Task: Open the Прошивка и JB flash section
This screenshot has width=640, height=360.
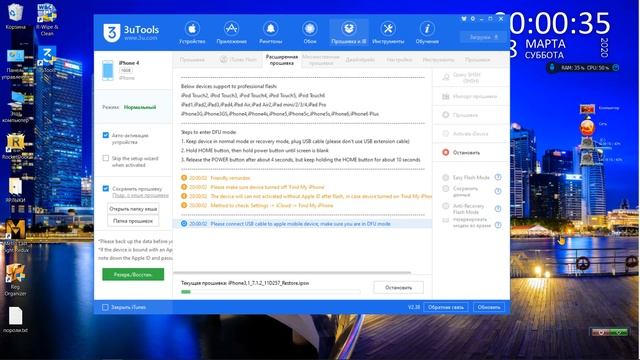Action: [x=349, y=33]
